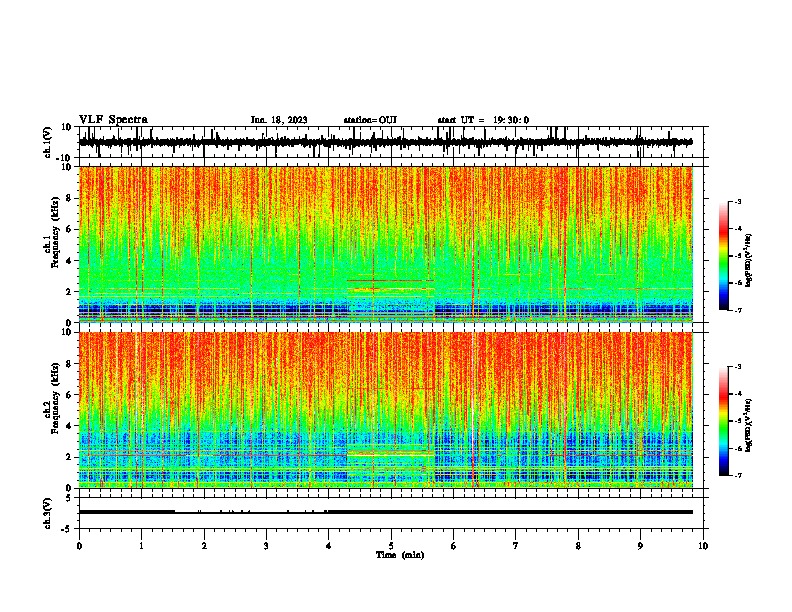The image size is (792, 612).
Task: Click time axis tick label "3"
Action: (x=266, y=546)
